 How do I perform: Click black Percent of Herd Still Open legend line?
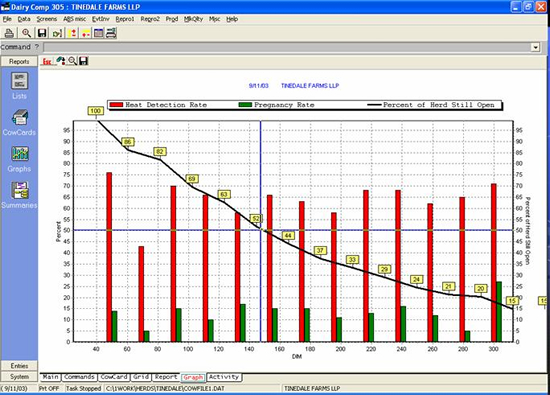point(374,105)
